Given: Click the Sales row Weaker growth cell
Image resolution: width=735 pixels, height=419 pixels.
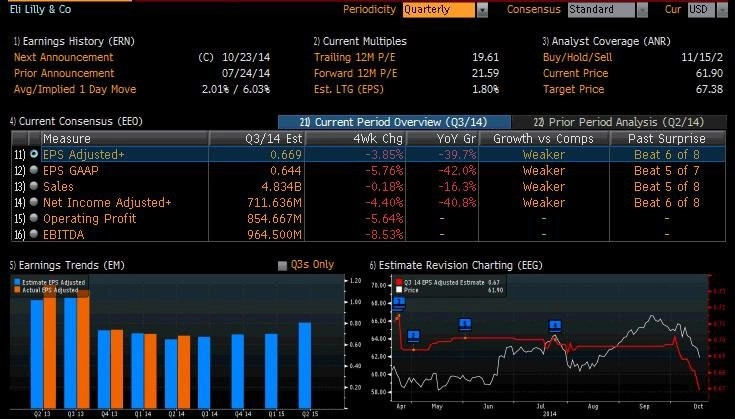Looking at the screenshot, I should pyautogui.click(x=544, y=187).
